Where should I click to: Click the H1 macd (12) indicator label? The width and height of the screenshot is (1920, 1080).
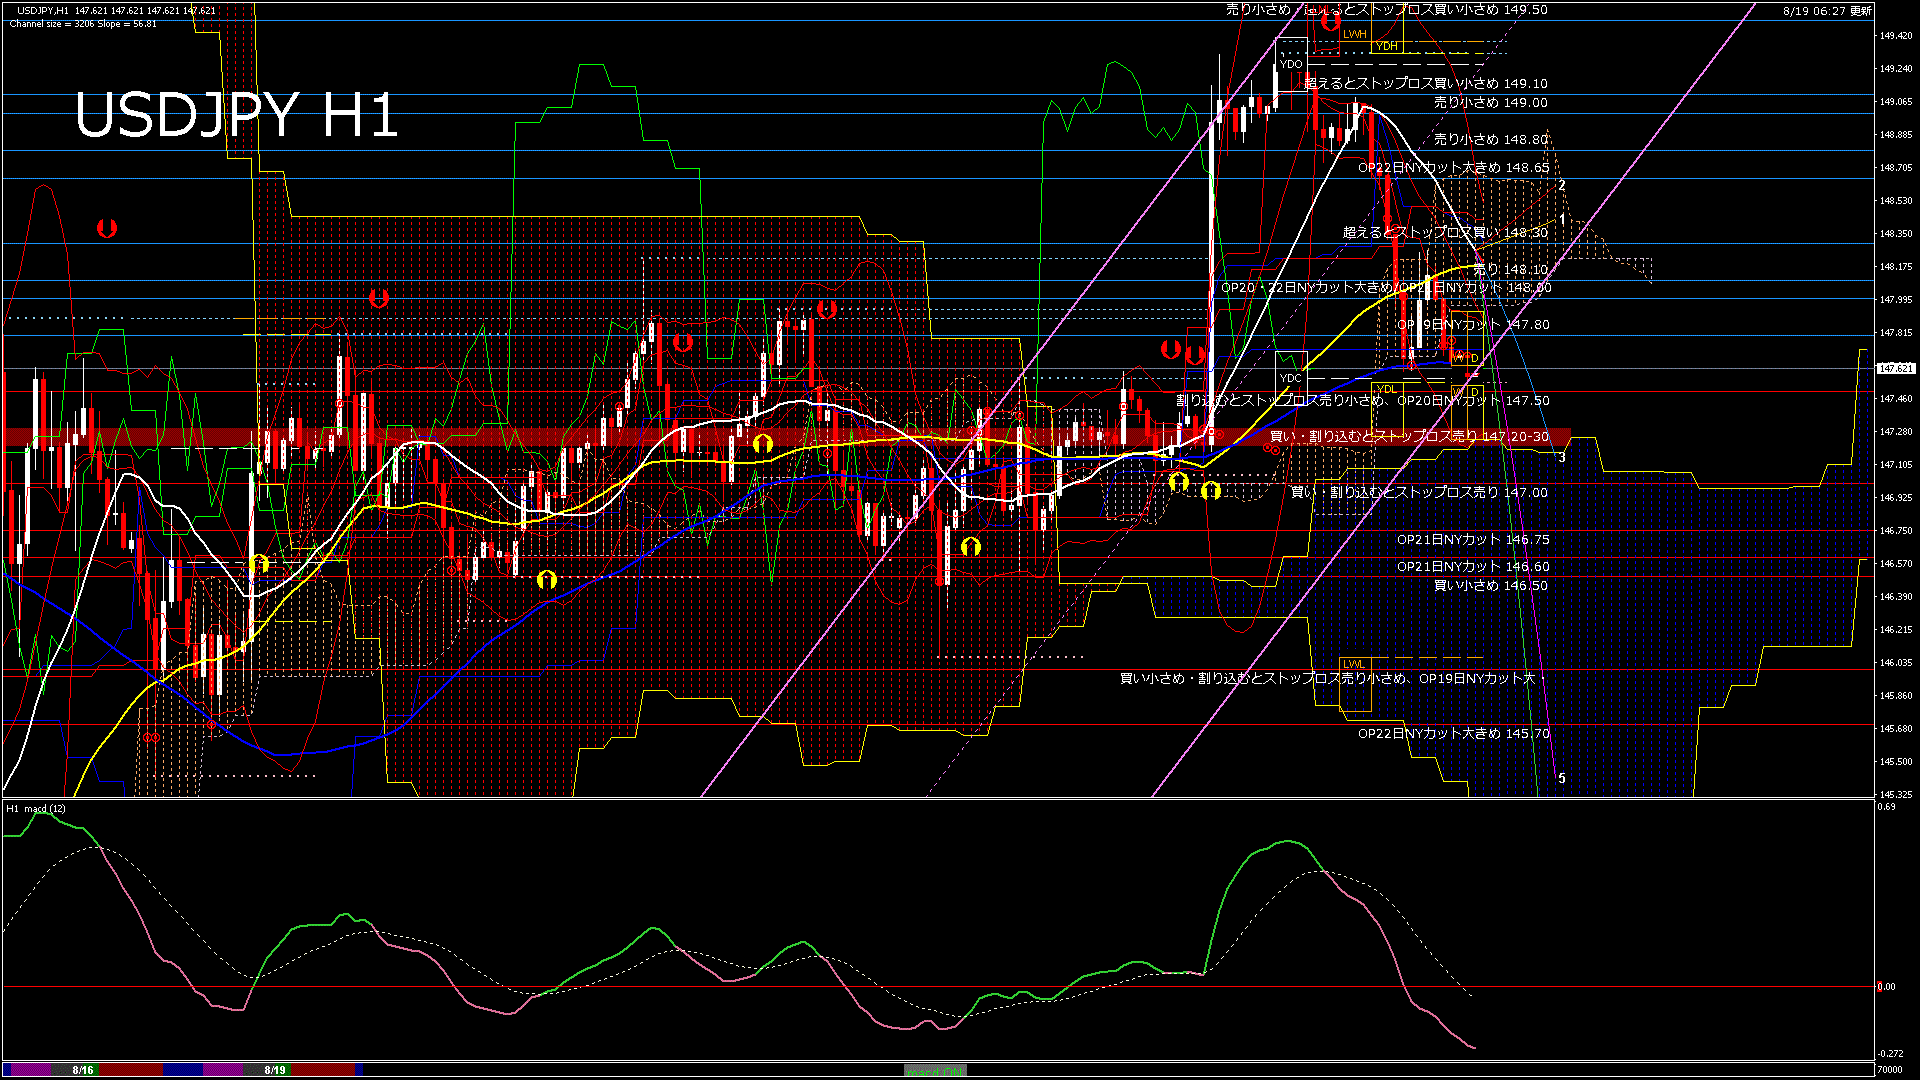point(36,808)
